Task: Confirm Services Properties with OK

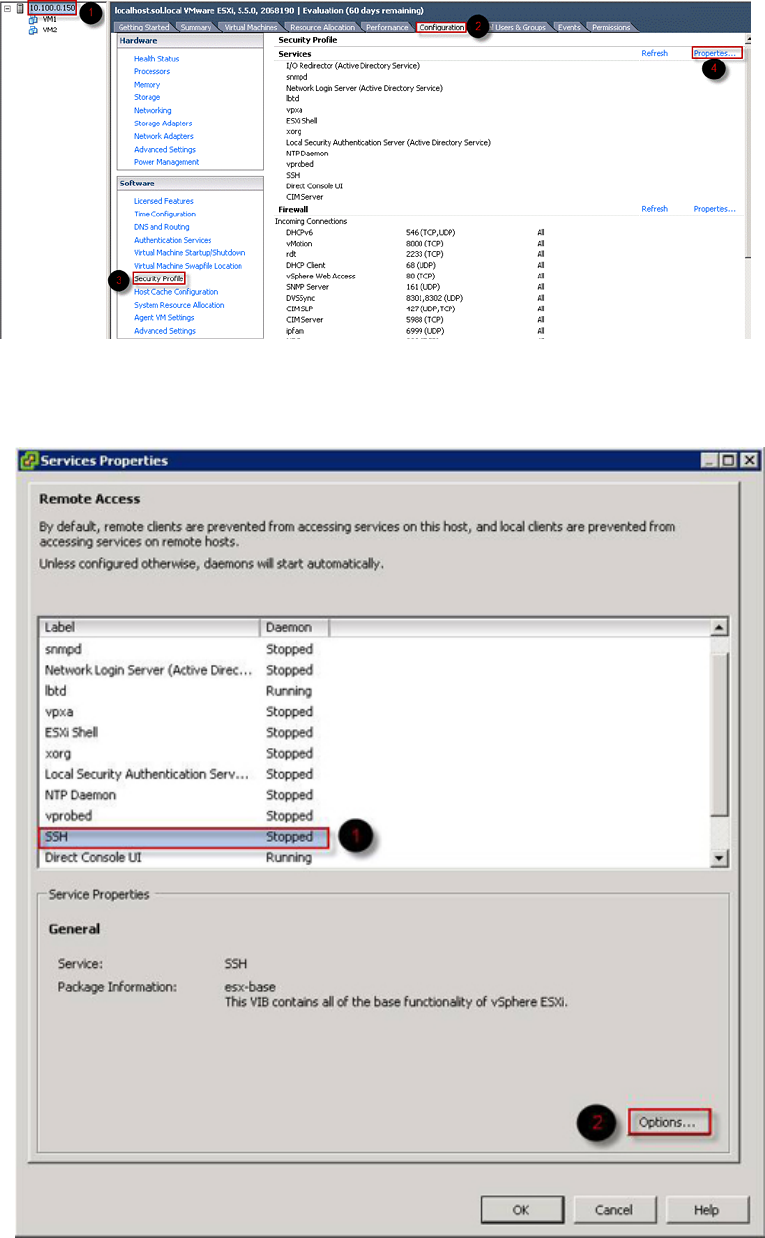Action: [x=521, y=1210]
